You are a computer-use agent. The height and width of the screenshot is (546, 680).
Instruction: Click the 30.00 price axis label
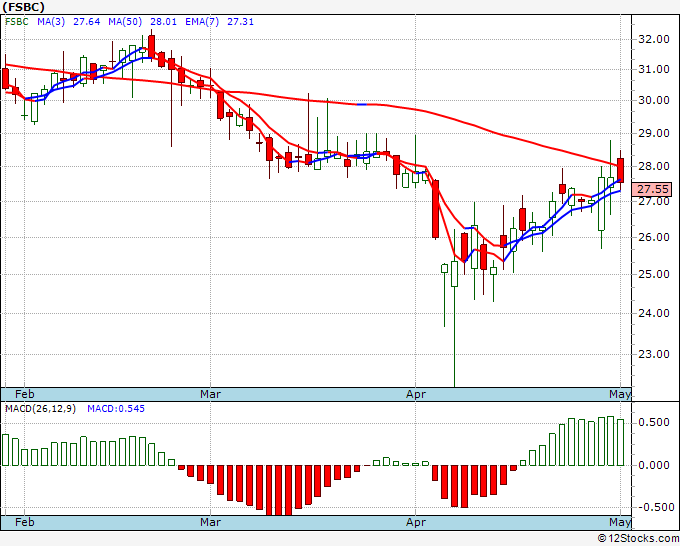(654, 100)
